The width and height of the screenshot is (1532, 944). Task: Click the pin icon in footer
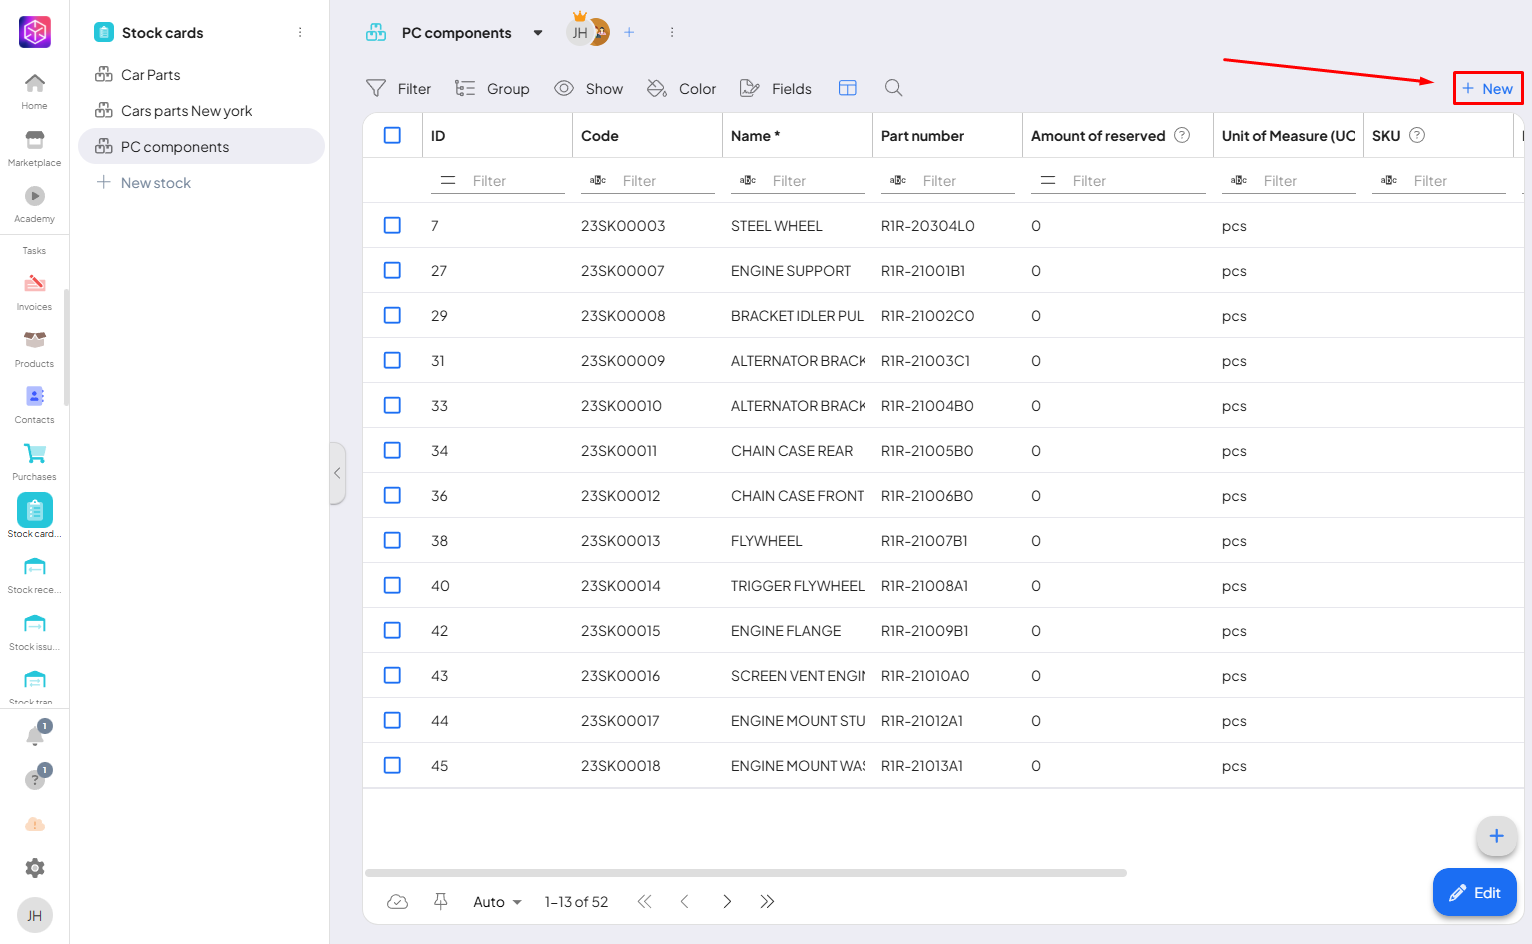tap(440, 901)
